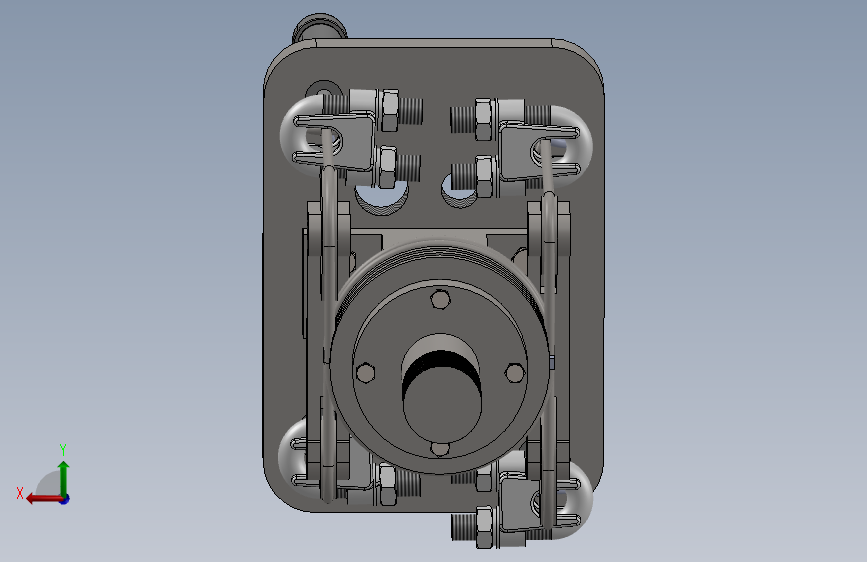Select the right hex bolt on the round flange
This screenshot has width=867, height=562.
pyautogui.click(x=515, y=372)
